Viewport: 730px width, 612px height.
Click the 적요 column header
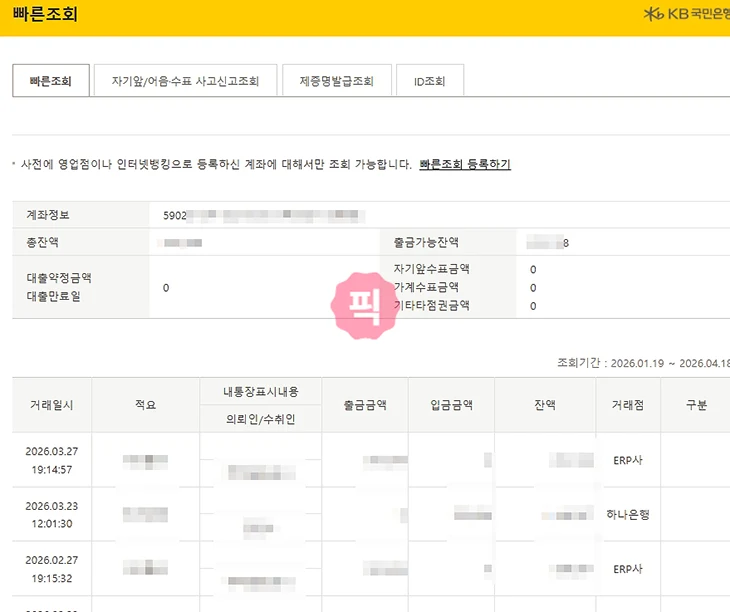pos(146,405)
